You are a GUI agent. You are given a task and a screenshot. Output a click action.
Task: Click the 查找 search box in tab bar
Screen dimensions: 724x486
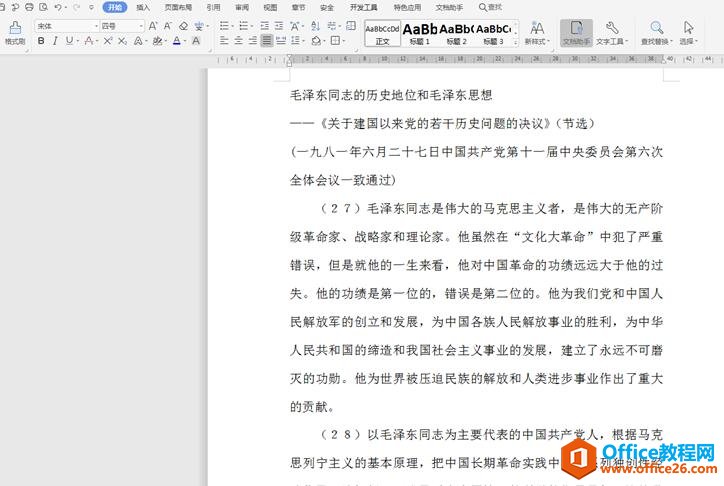[x=491, y=7]
